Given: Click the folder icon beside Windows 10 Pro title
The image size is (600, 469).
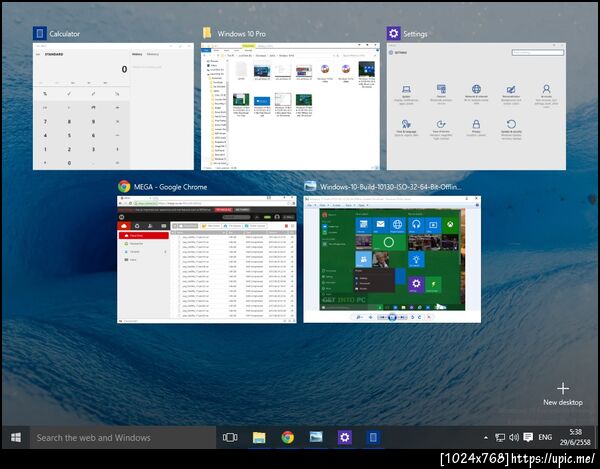Looking at the screenshot, I should point(207,33).
